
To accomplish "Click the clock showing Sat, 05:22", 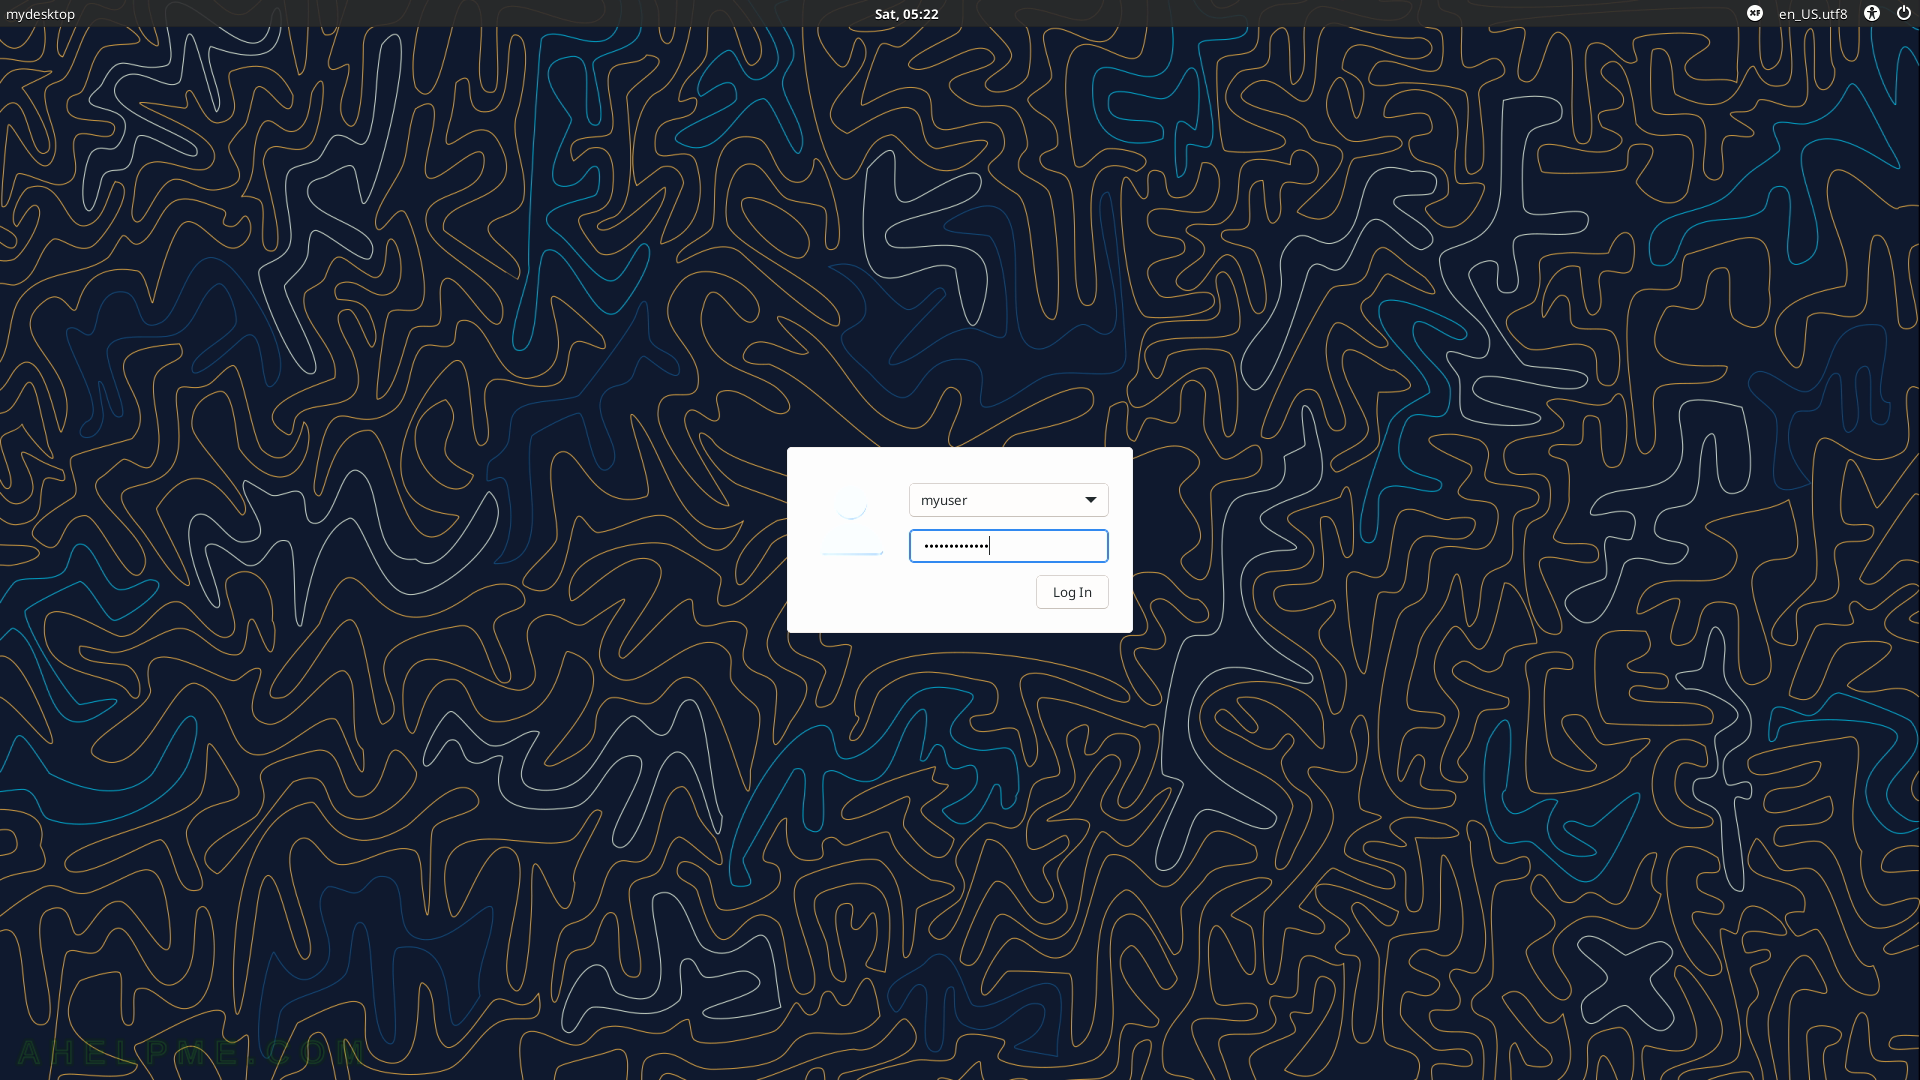I will click(906, 14).
